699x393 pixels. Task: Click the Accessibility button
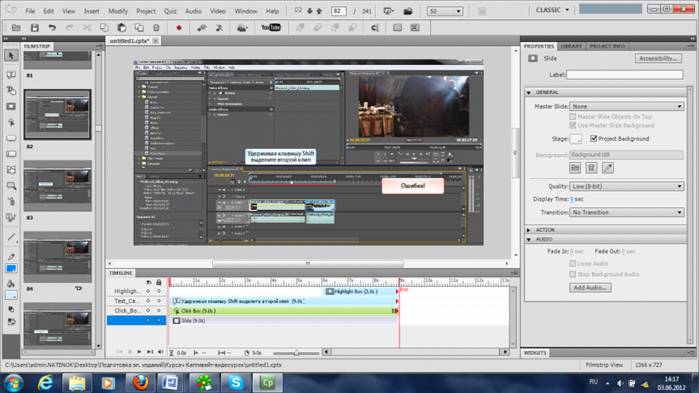click(x=658, y=58)
